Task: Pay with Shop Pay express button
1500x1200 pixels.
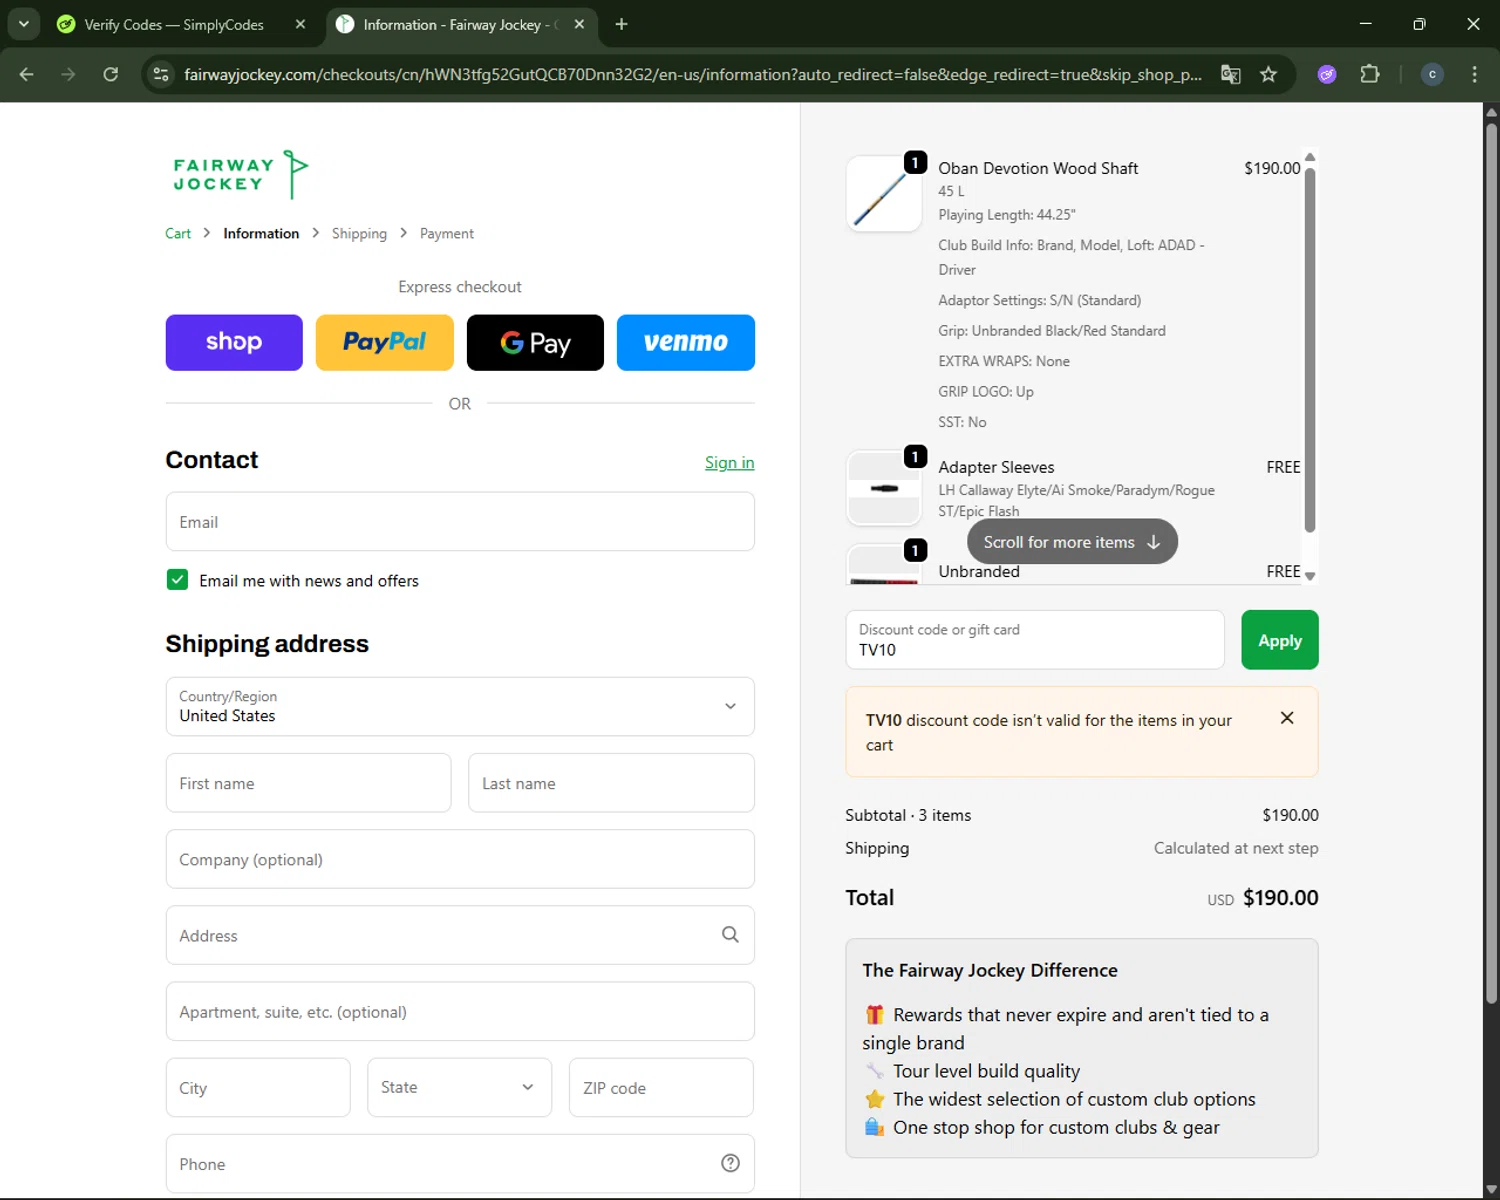Action: (234, 343)
